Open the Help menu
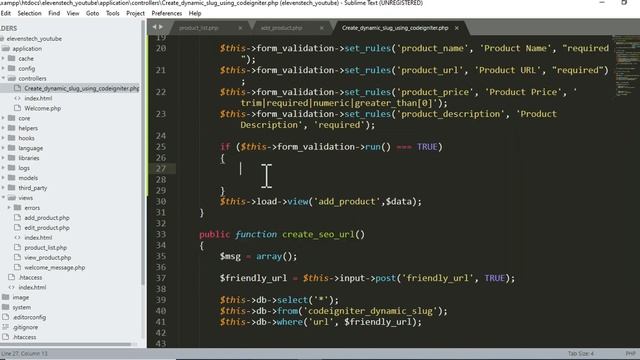The width and height of the screenshot is (640, 360). 195,13
